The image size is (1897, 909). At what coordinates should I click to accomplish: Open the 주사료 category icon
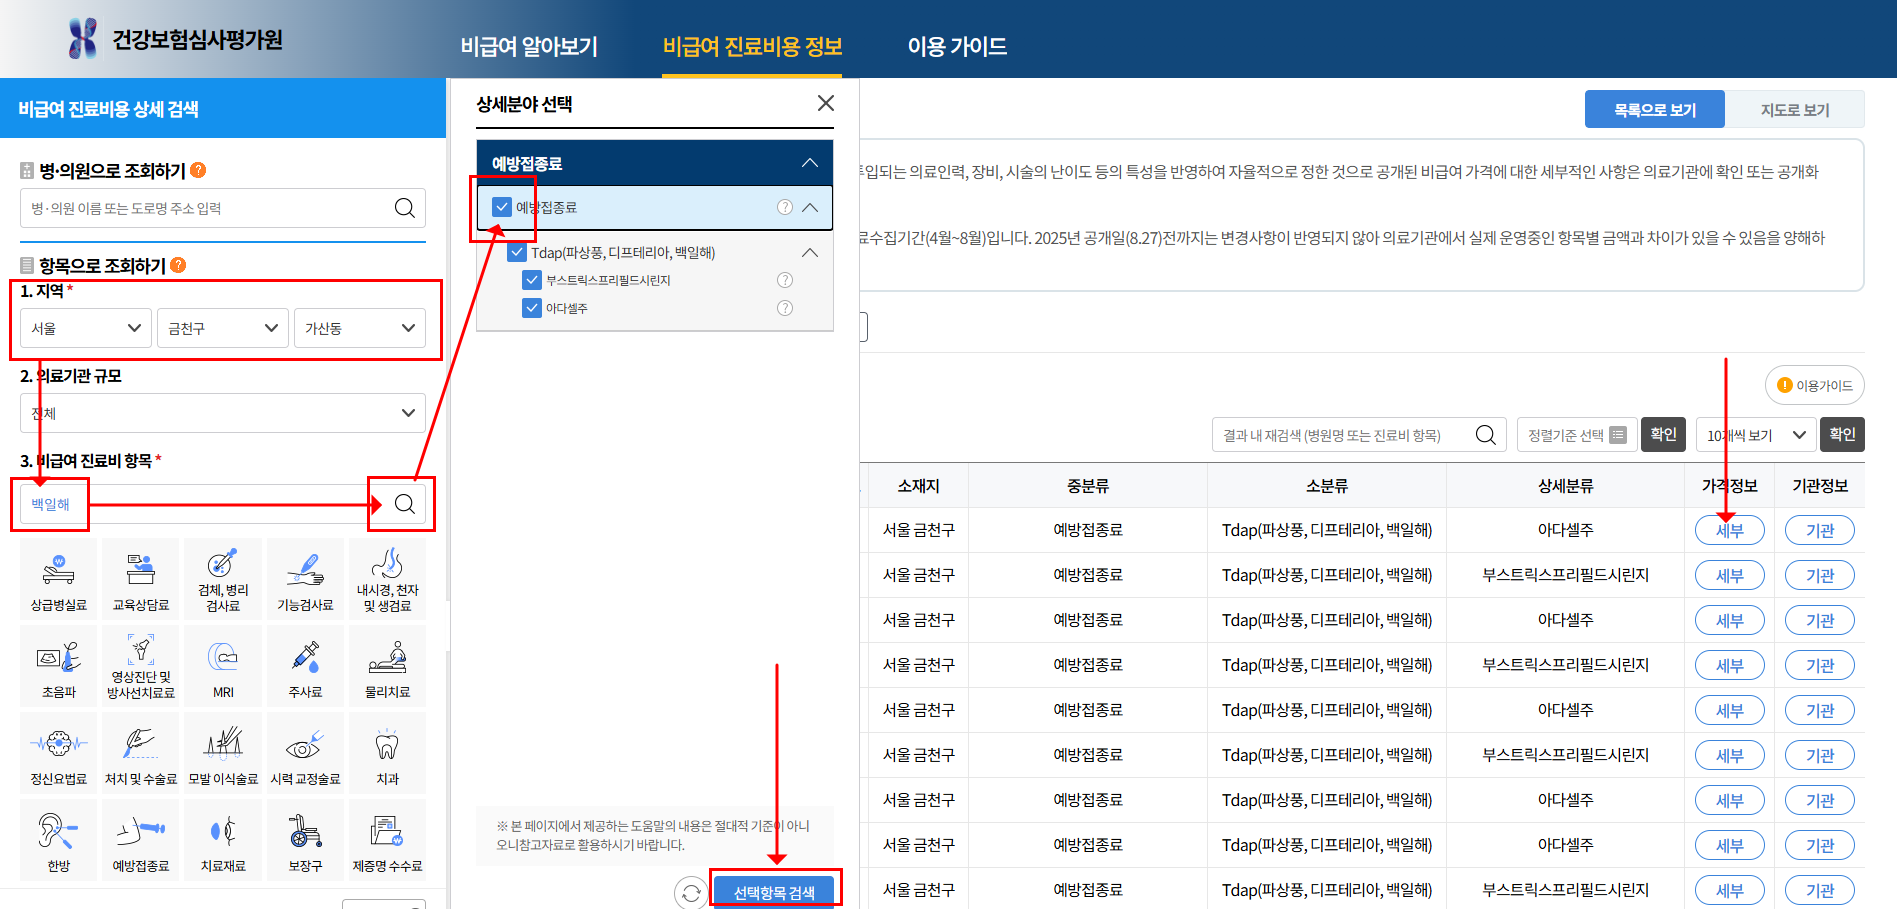(305, 666)
